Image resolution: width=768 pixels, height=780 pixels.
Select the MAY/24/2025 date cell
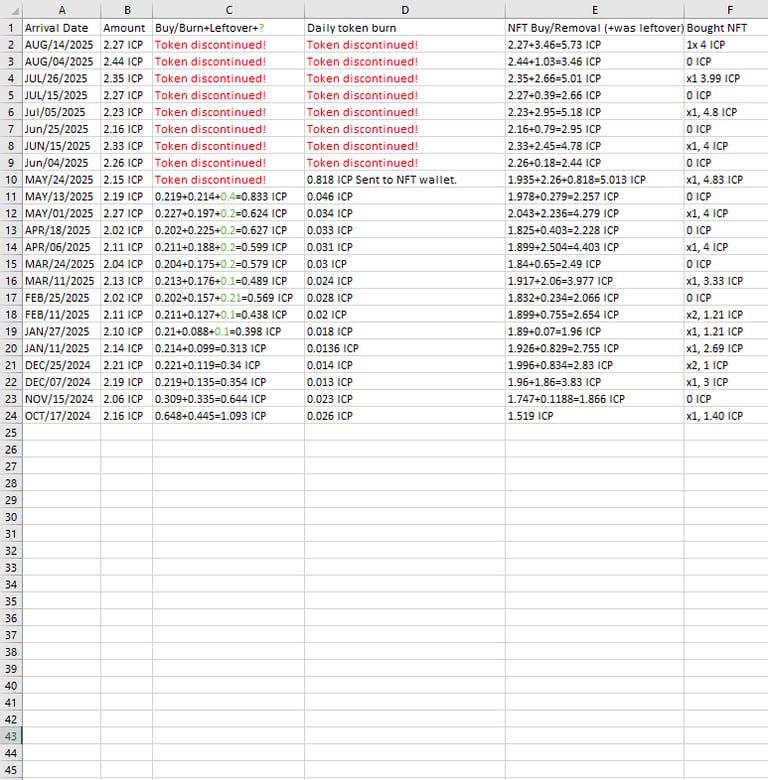62,180
